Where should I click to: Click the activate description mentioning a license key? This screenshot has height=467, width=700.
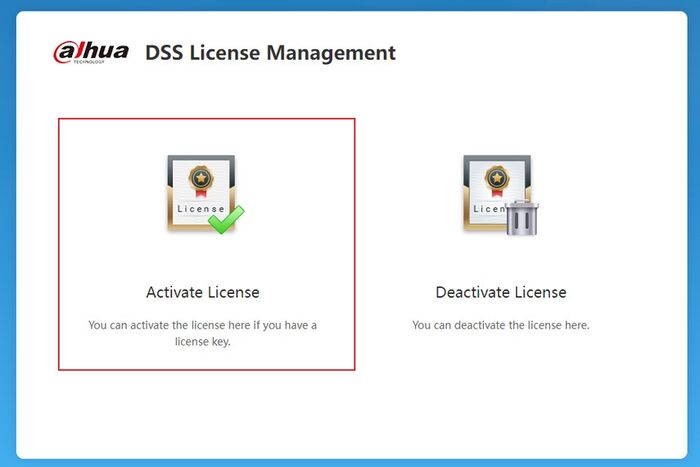[203, 333]
